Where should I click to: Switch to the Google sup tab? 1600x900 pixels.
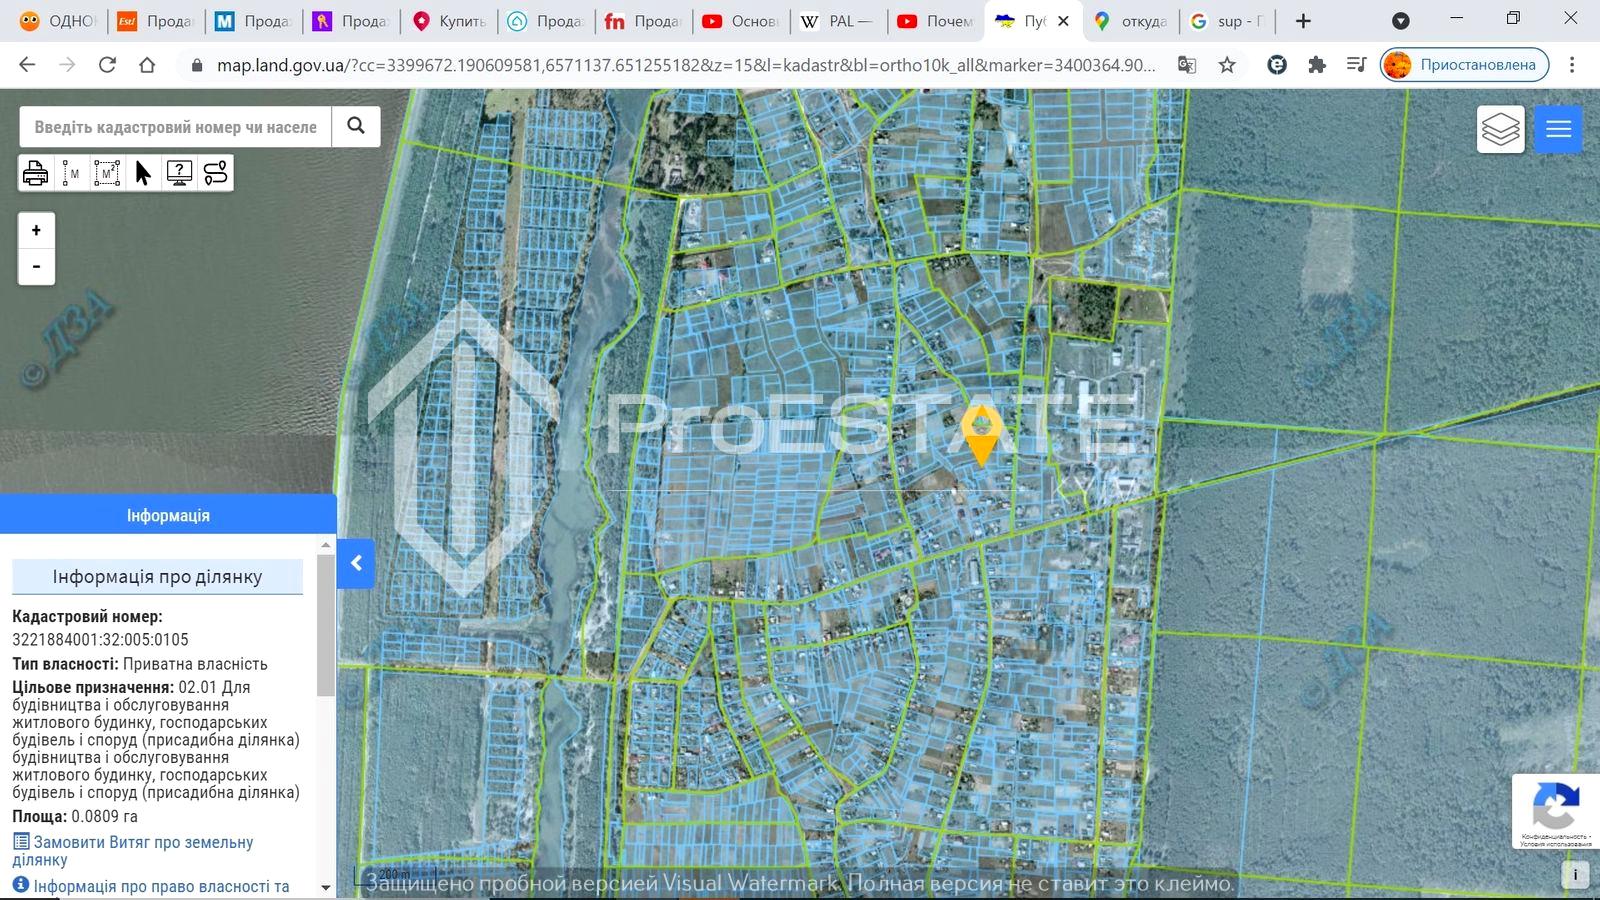(1228, 21)
